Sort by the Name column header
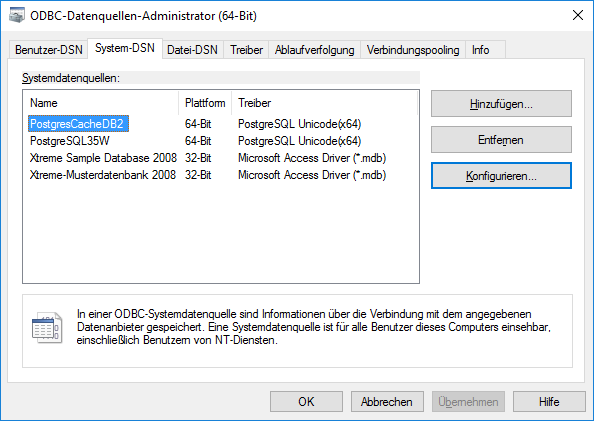This screenshot has width=594, height=421. (101, 103)
